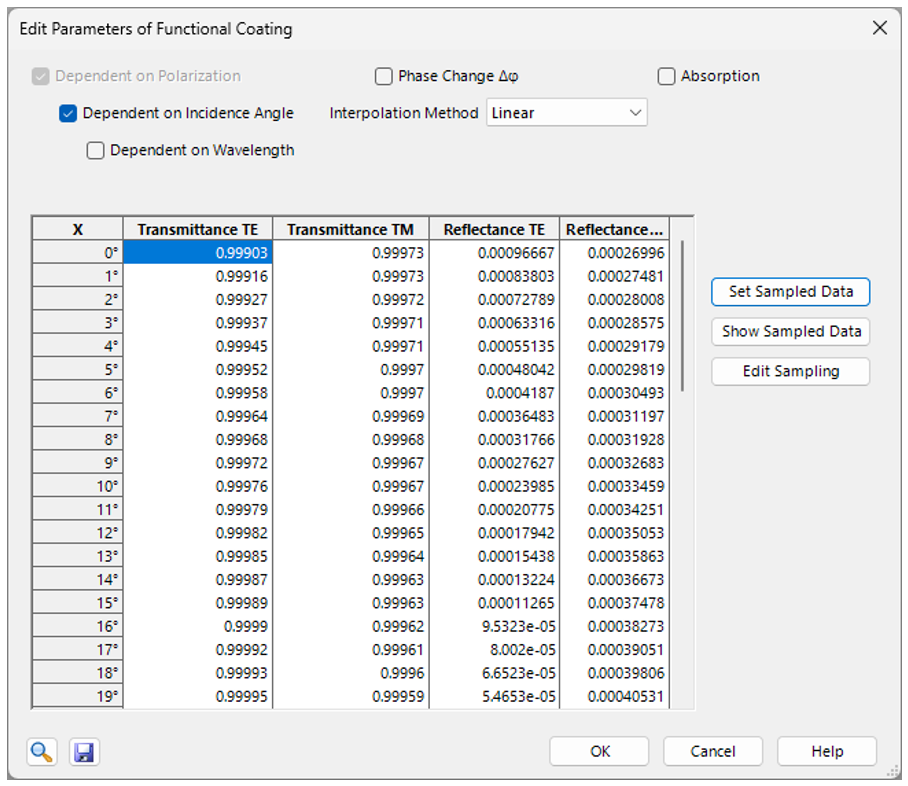The width and height of the screenshot is (908, 786).
Task: Enable the Absorption checkbox
Action: tap(666, 76)
